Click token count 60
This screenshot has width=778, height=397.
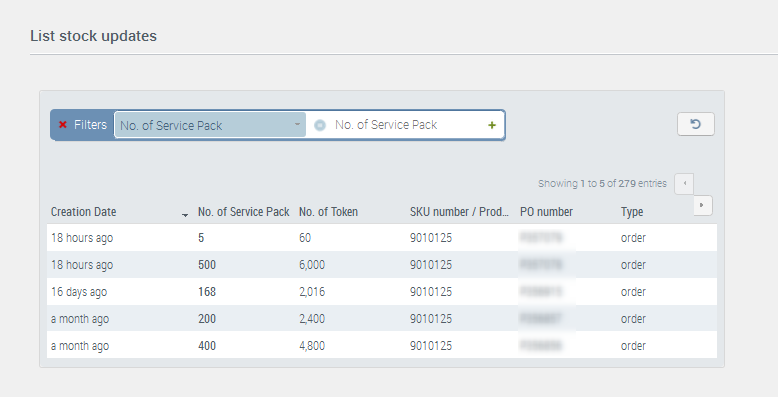[305, 238]
